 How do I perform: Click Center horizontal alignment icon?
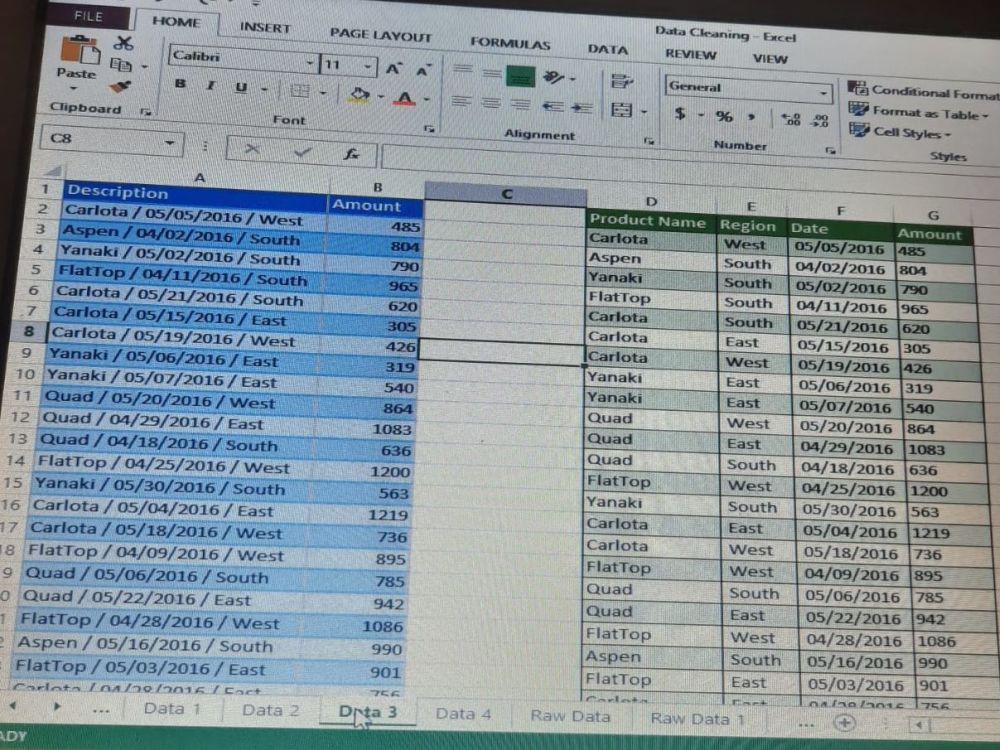coord(490,103)
